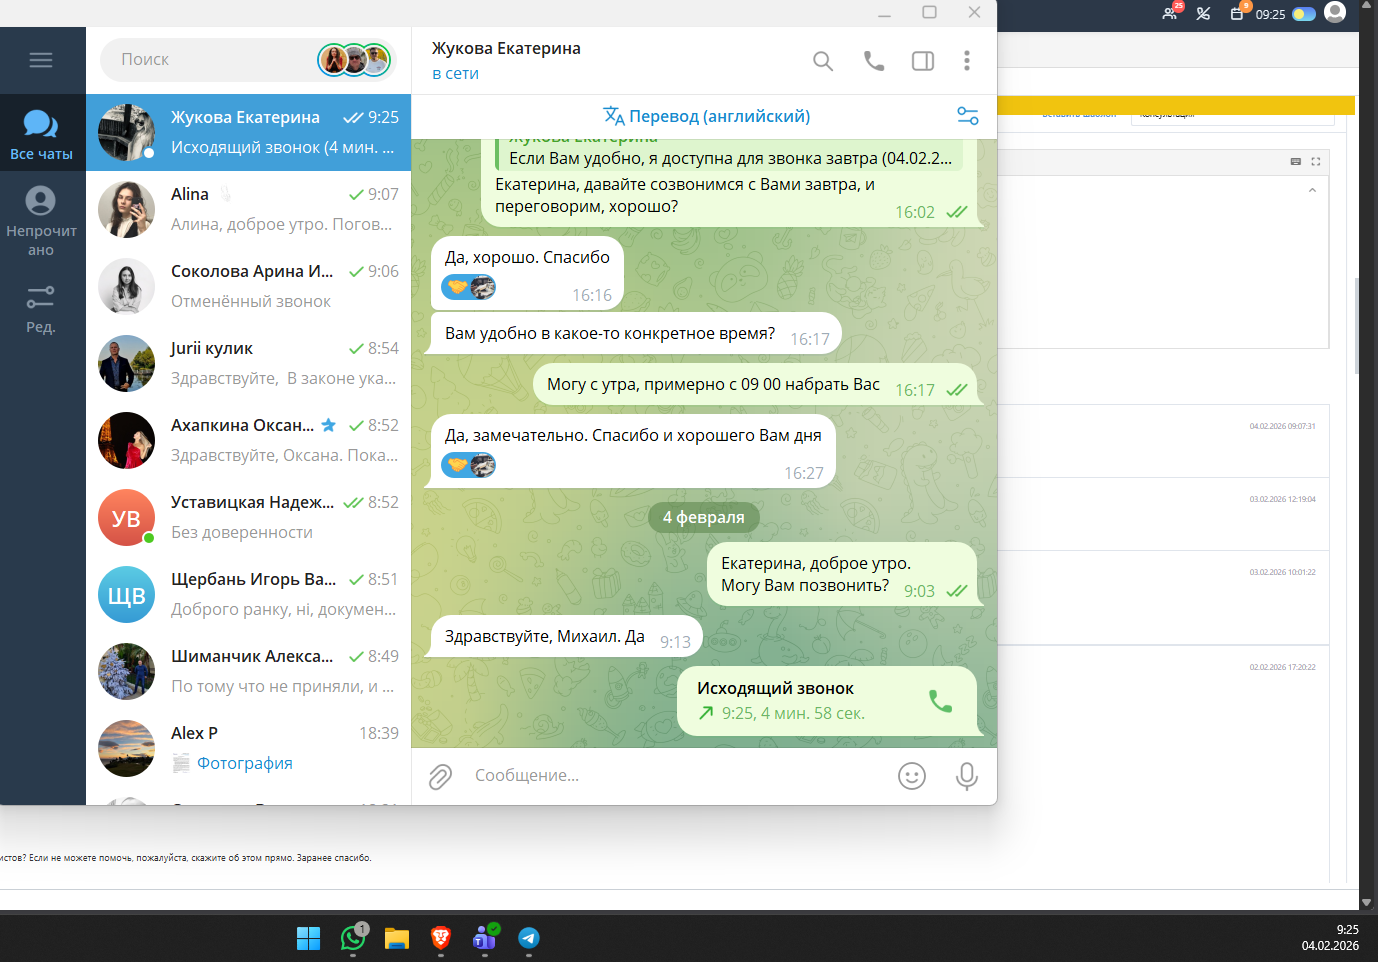
Task: Click the chat header name 'Жукова Екатерина'
Action: point(506,48)
